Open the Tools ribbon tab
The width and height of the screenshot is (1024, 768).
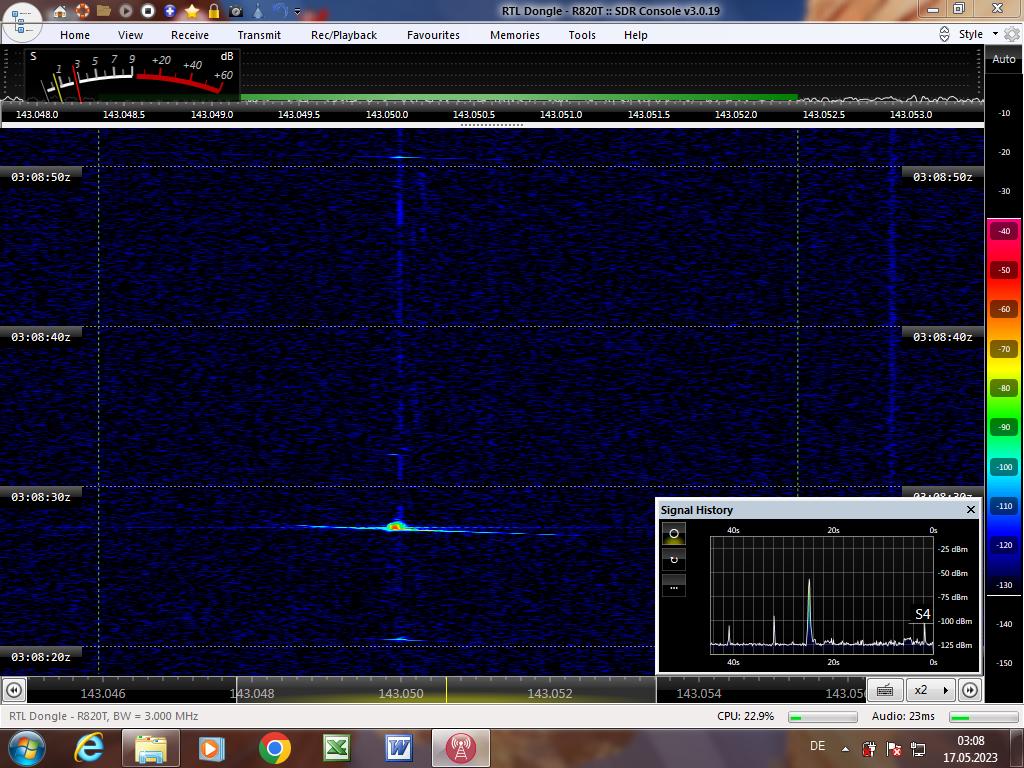coord(582,35)
